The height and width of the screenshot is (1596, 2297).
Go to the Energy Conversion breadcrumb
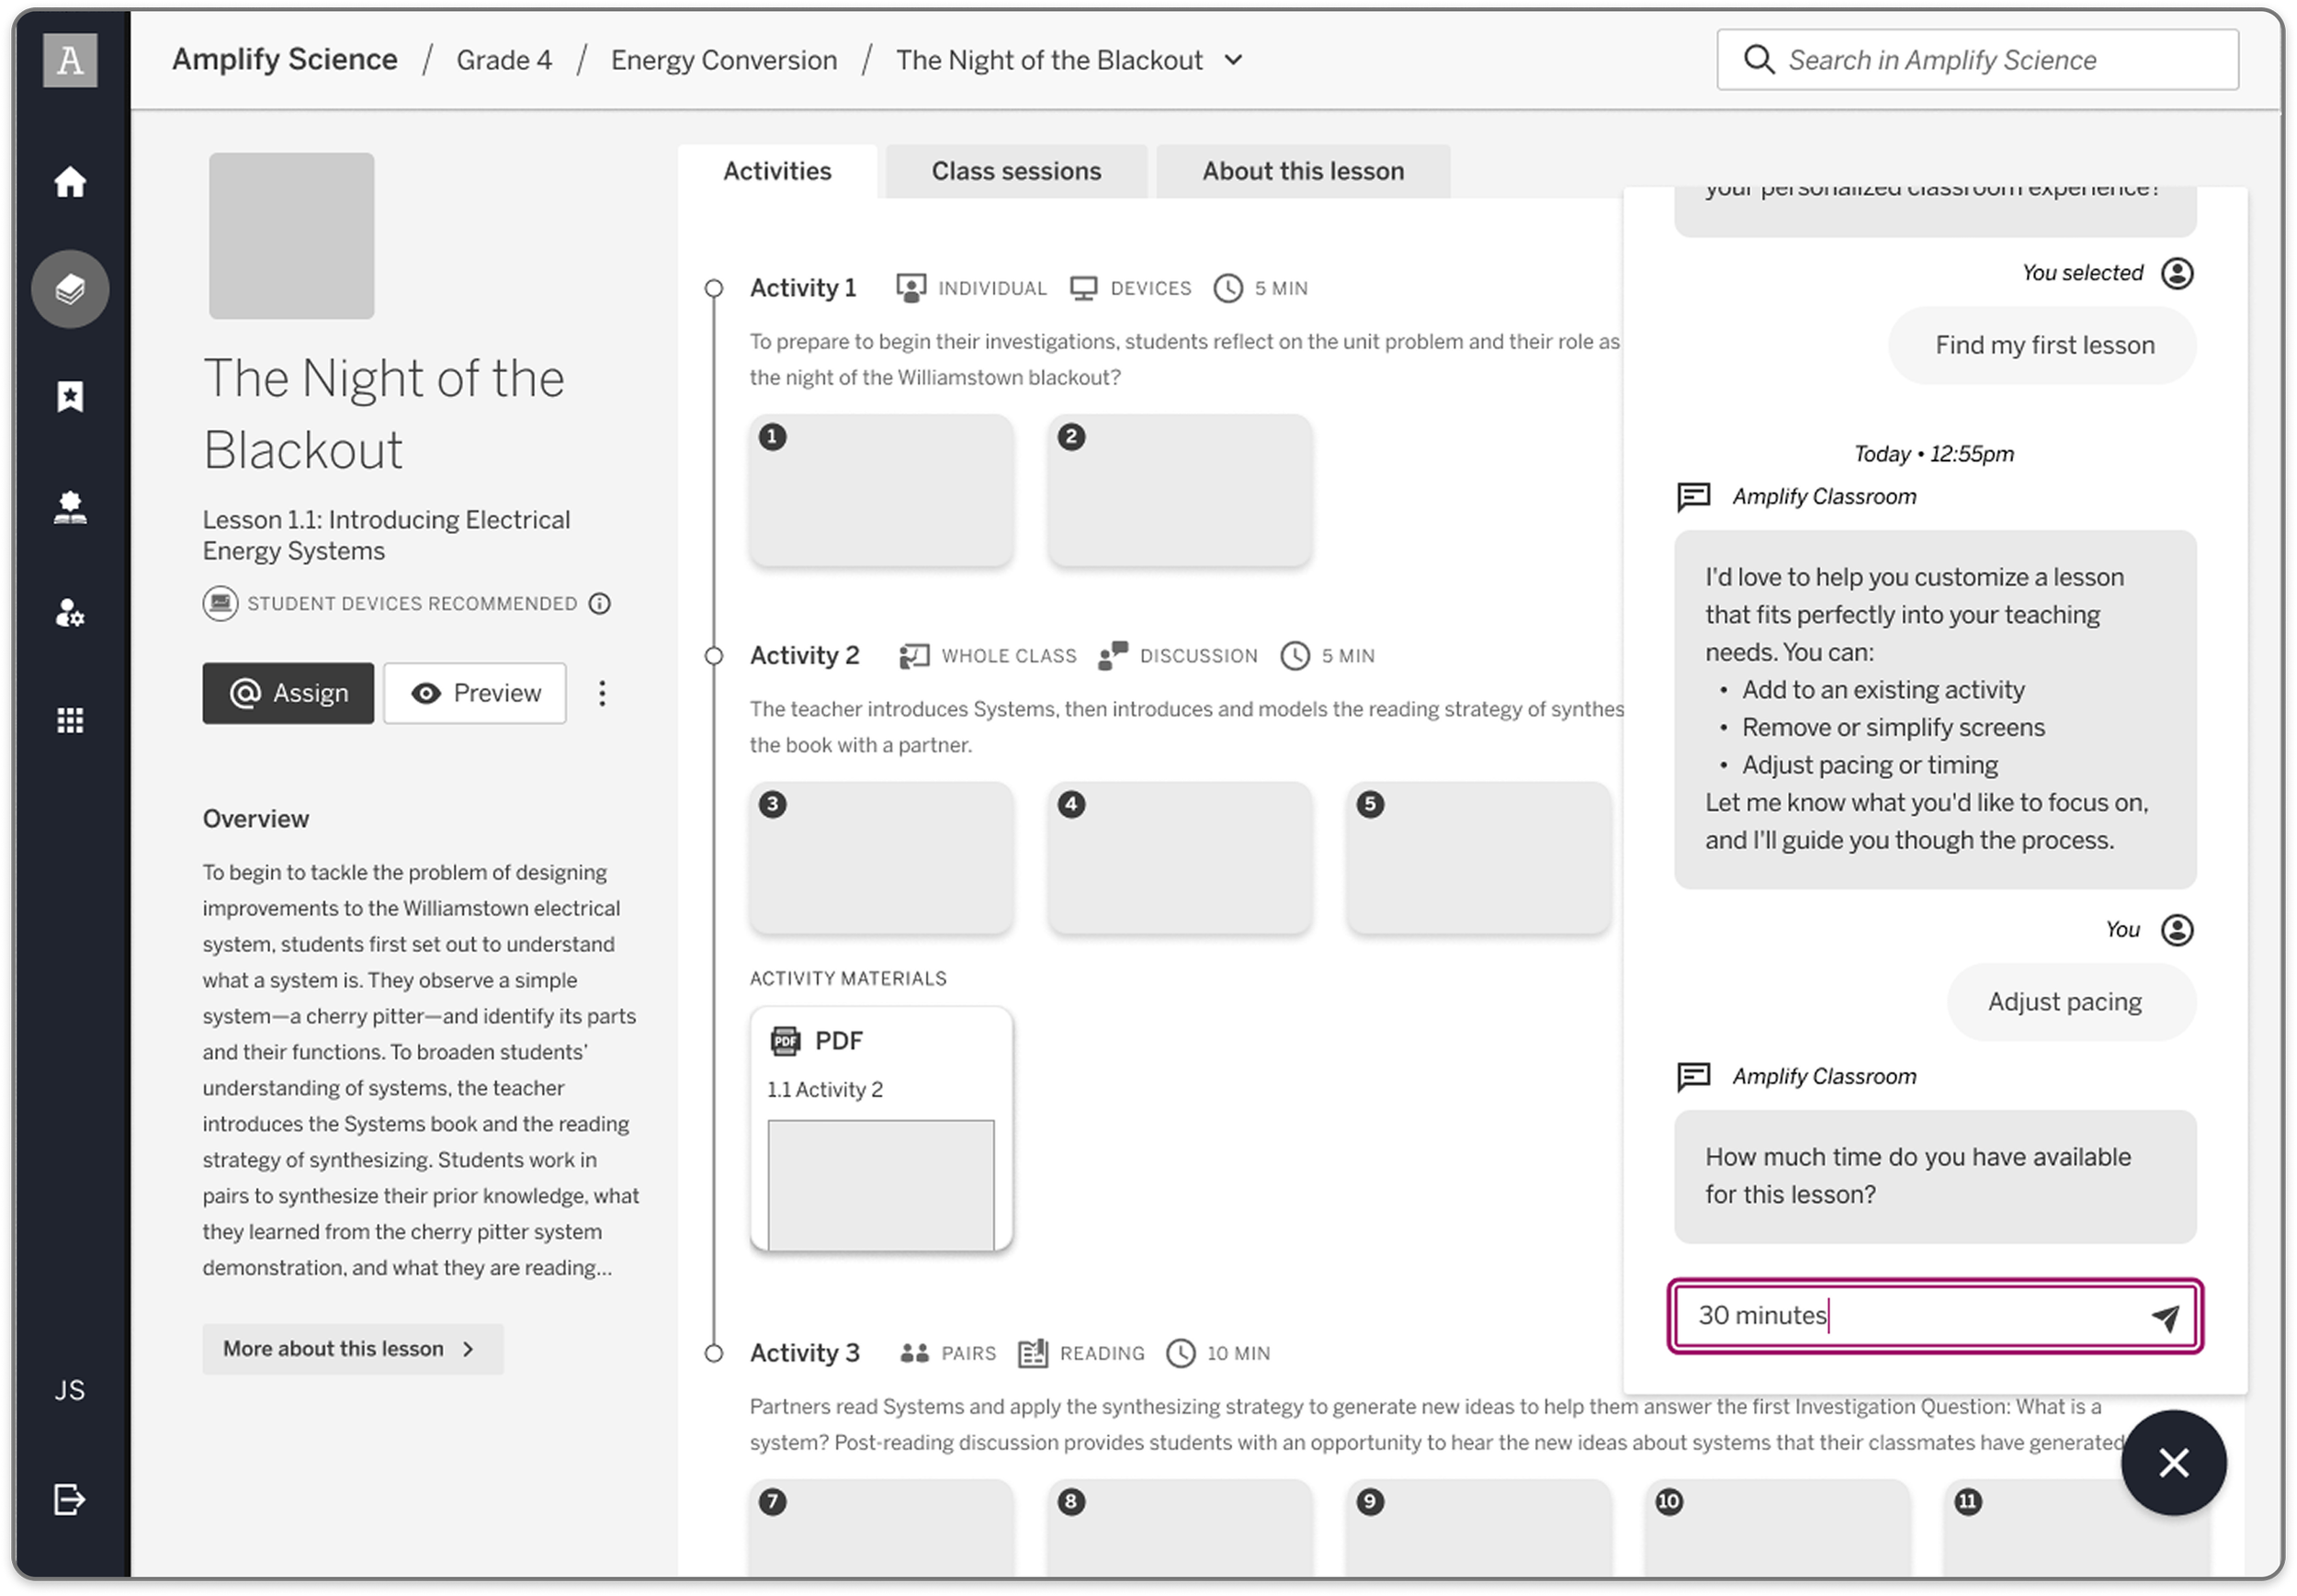tap(724, 60)
